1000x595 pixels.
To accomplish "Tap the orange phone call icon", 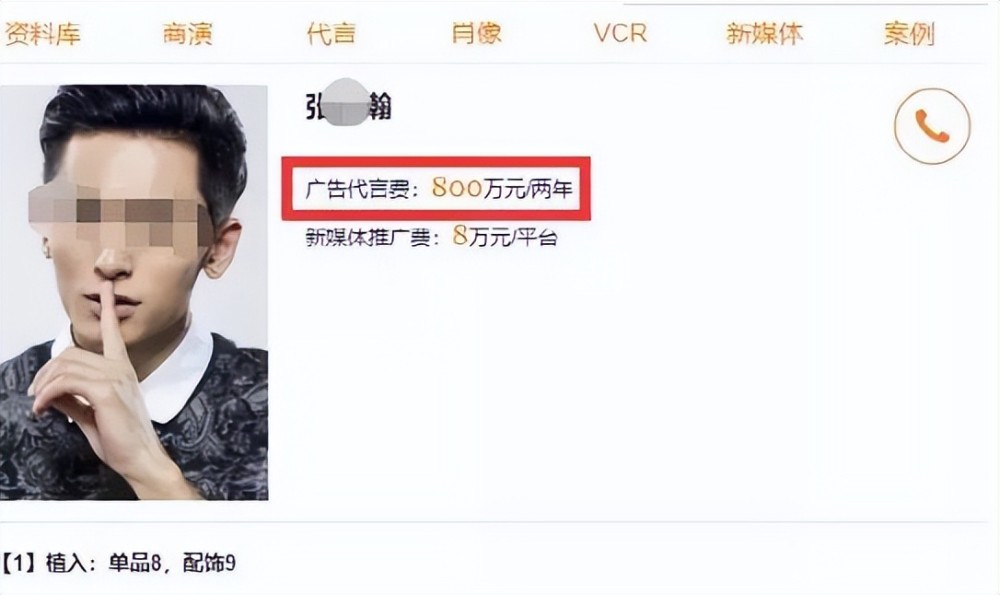I will tap(932, 126).
